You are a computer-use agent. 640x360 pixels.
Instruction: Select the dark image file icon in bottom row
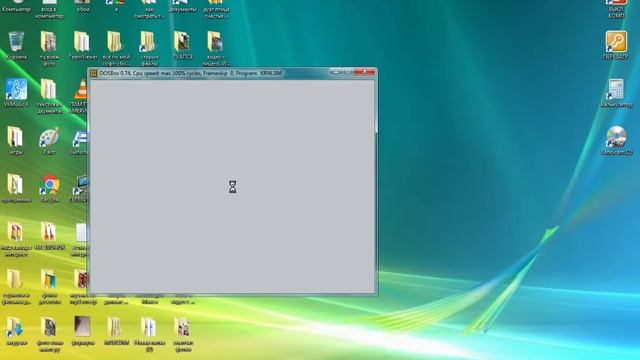tap(82, 327)
